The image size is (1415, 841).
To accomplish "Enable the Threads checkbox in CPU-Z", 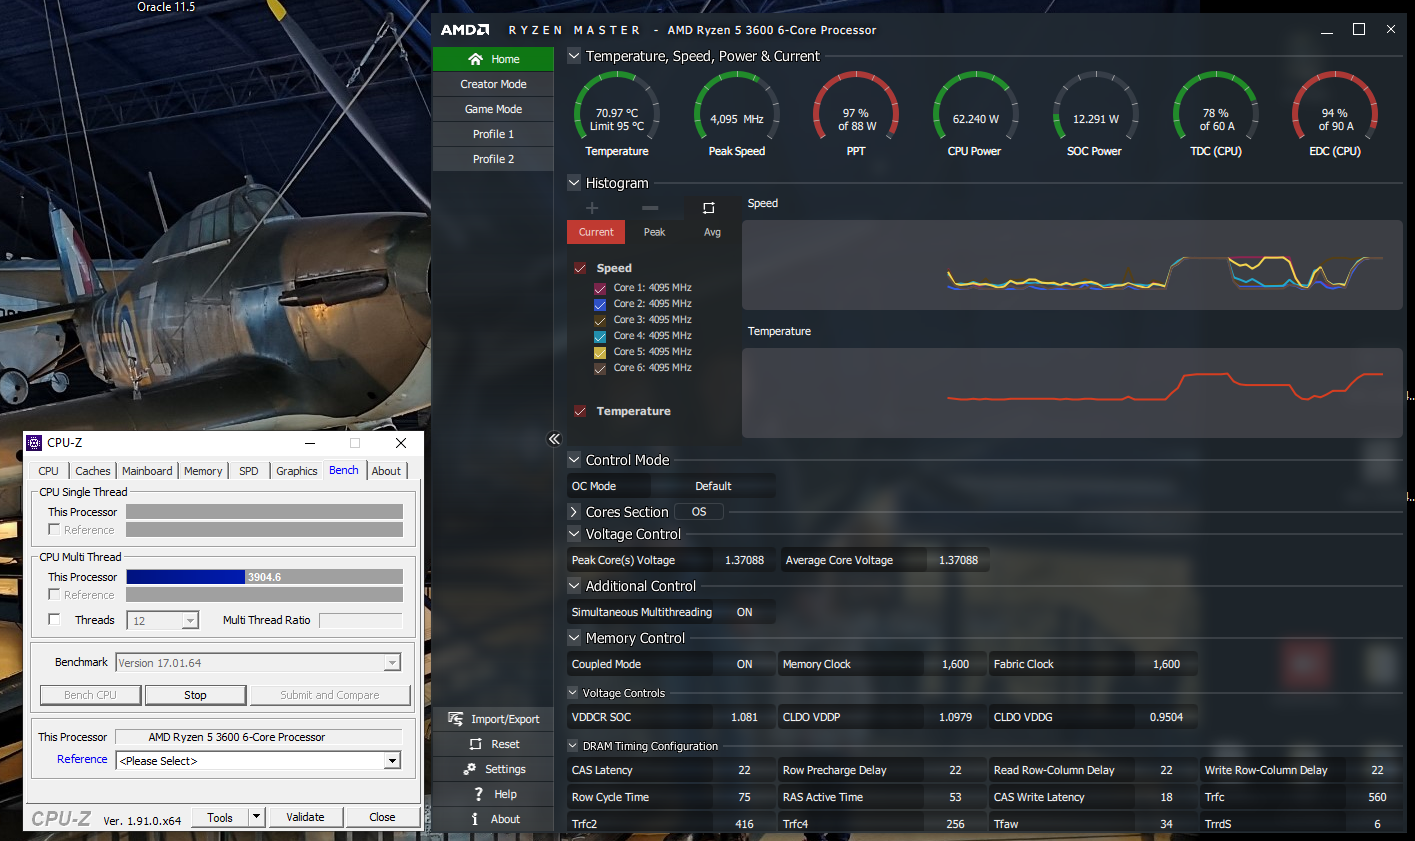I will pos(54,619).
